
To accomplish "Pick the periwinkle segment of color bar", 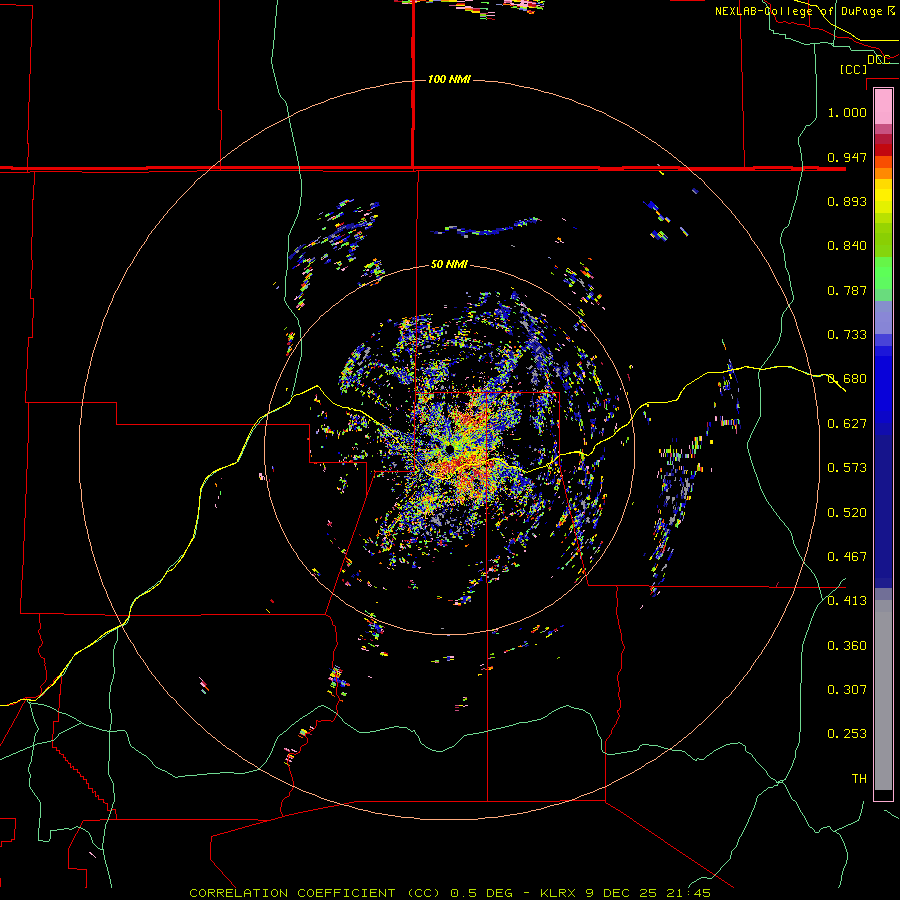I will point(883,317).
